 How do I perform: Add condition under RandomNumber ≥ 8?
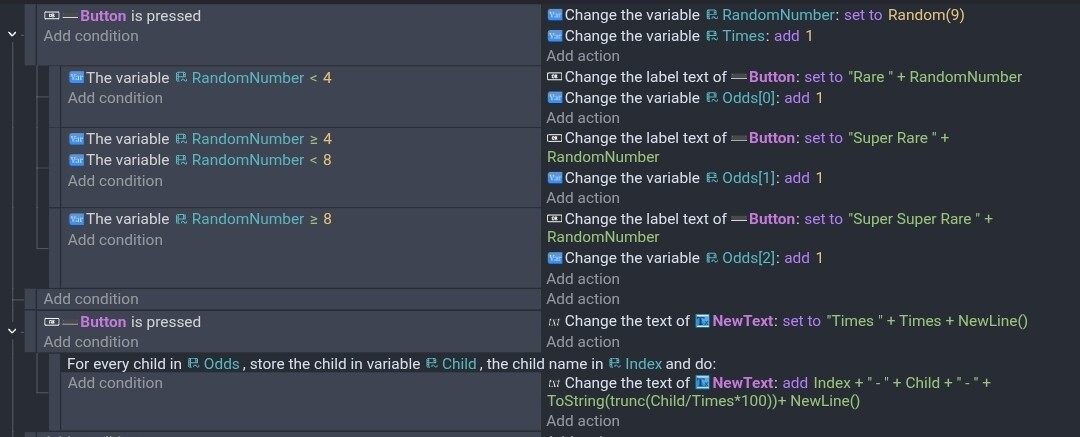point(115,240)
